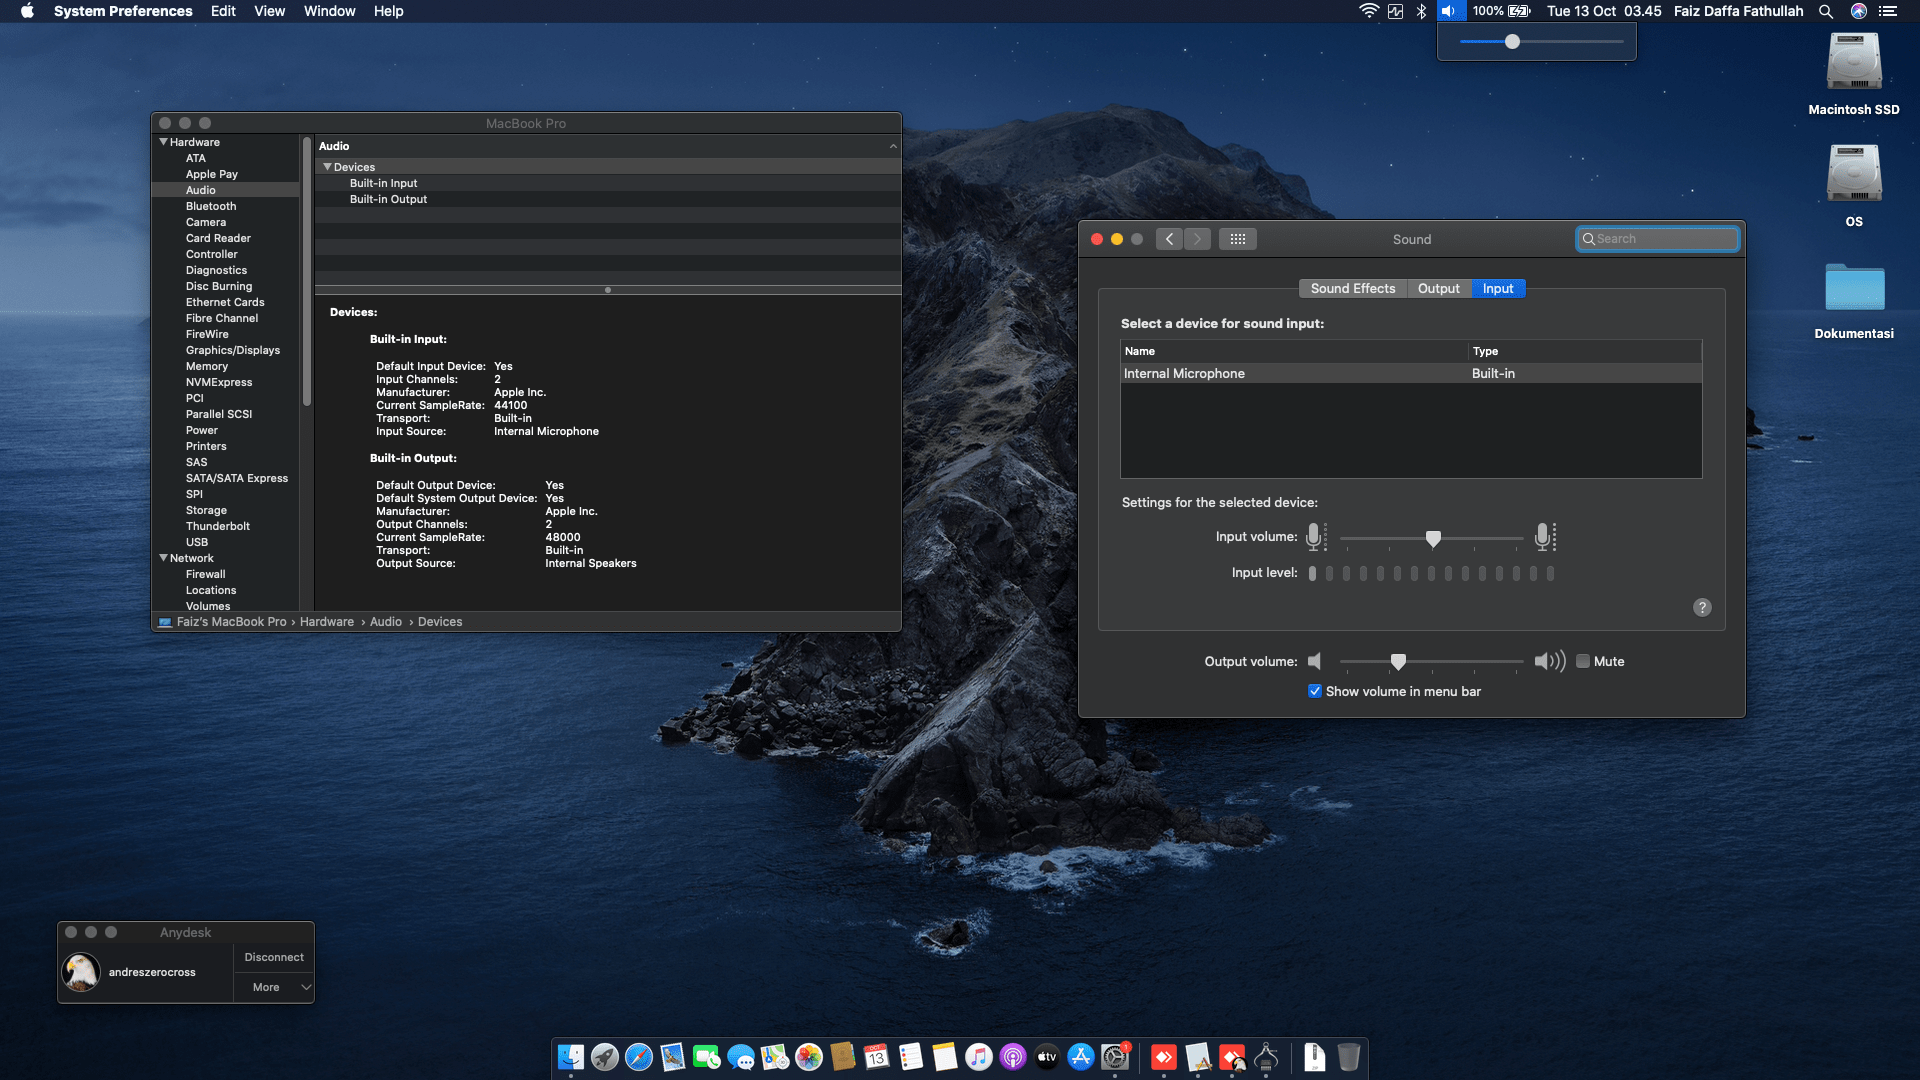Open Calendar icon showing 13
The height and width of the screenshot is (1080, 1920).
tap(877, 1057)
